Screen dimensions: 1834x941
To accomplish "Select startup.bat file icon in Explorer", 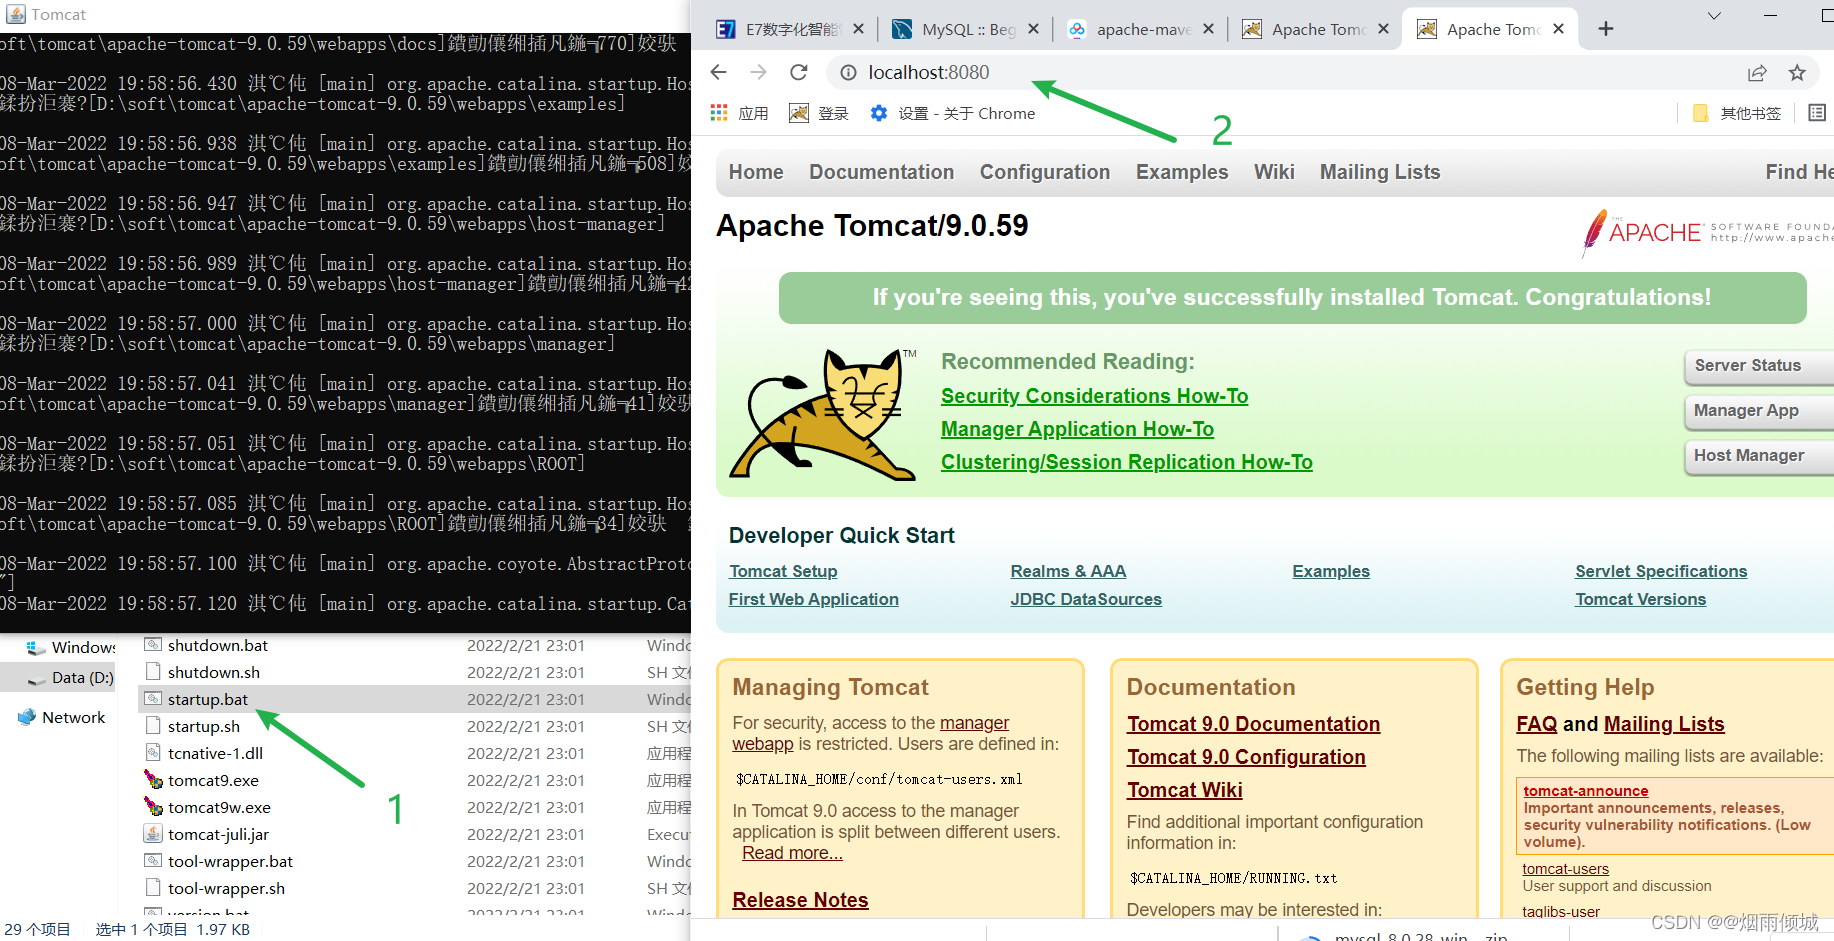I will coord(153,698).
